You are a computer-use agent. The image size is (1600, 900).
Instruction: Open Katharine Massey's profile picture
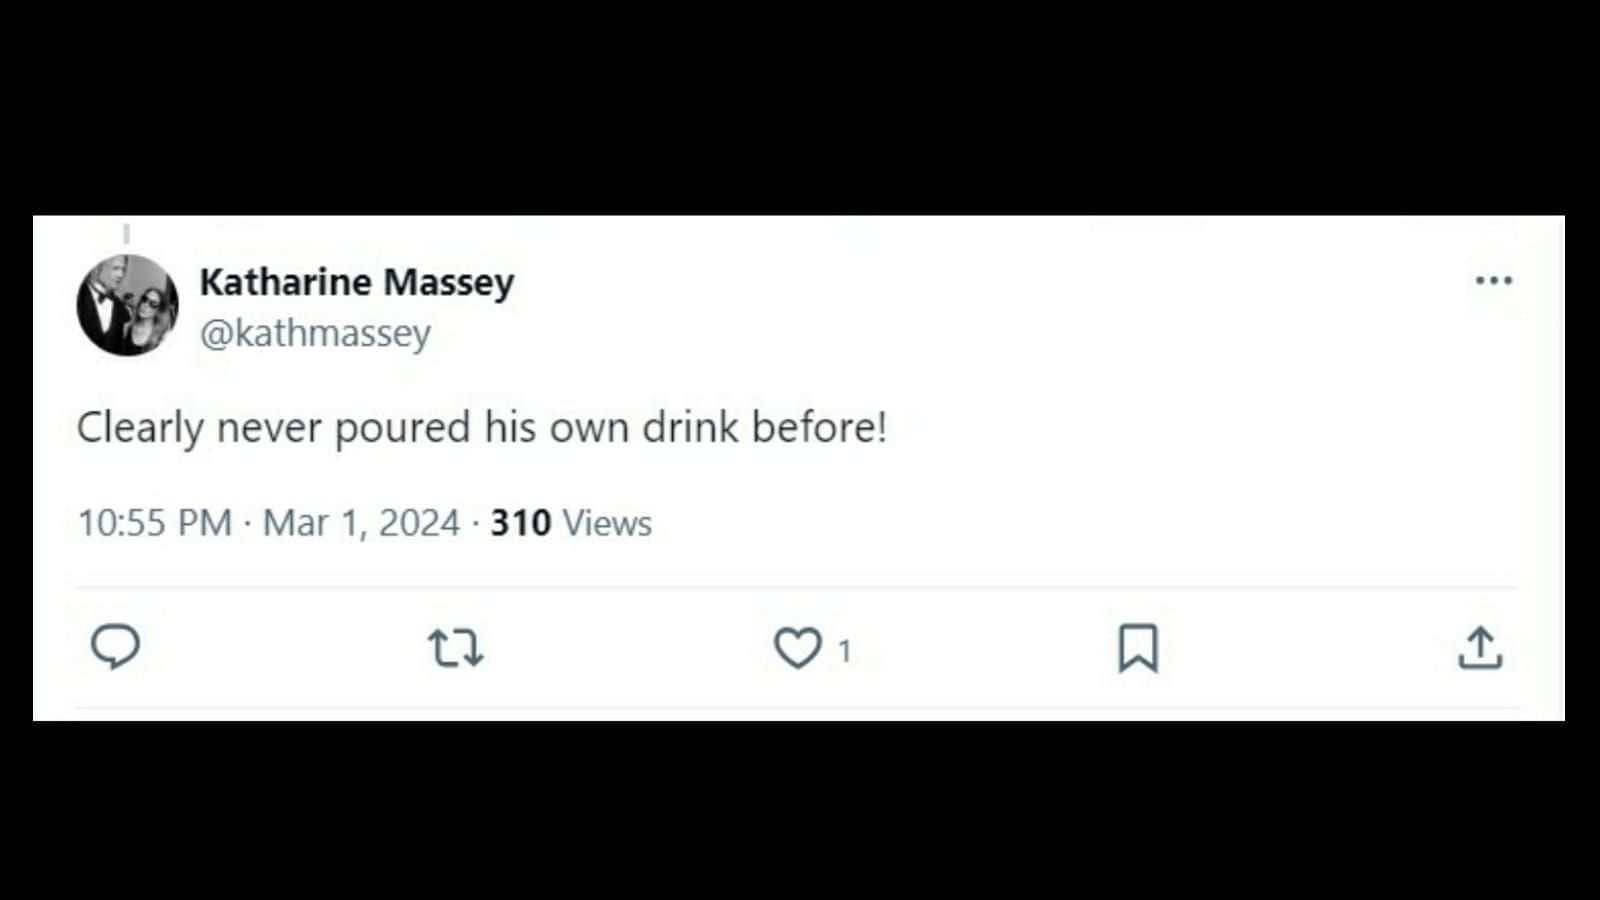click(x=127, y=305)
